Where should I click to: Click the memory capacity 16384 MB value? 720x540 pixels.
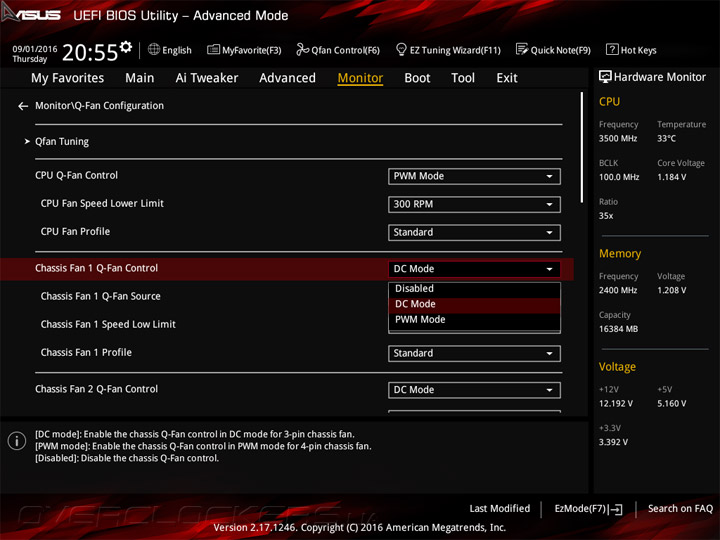618,329
